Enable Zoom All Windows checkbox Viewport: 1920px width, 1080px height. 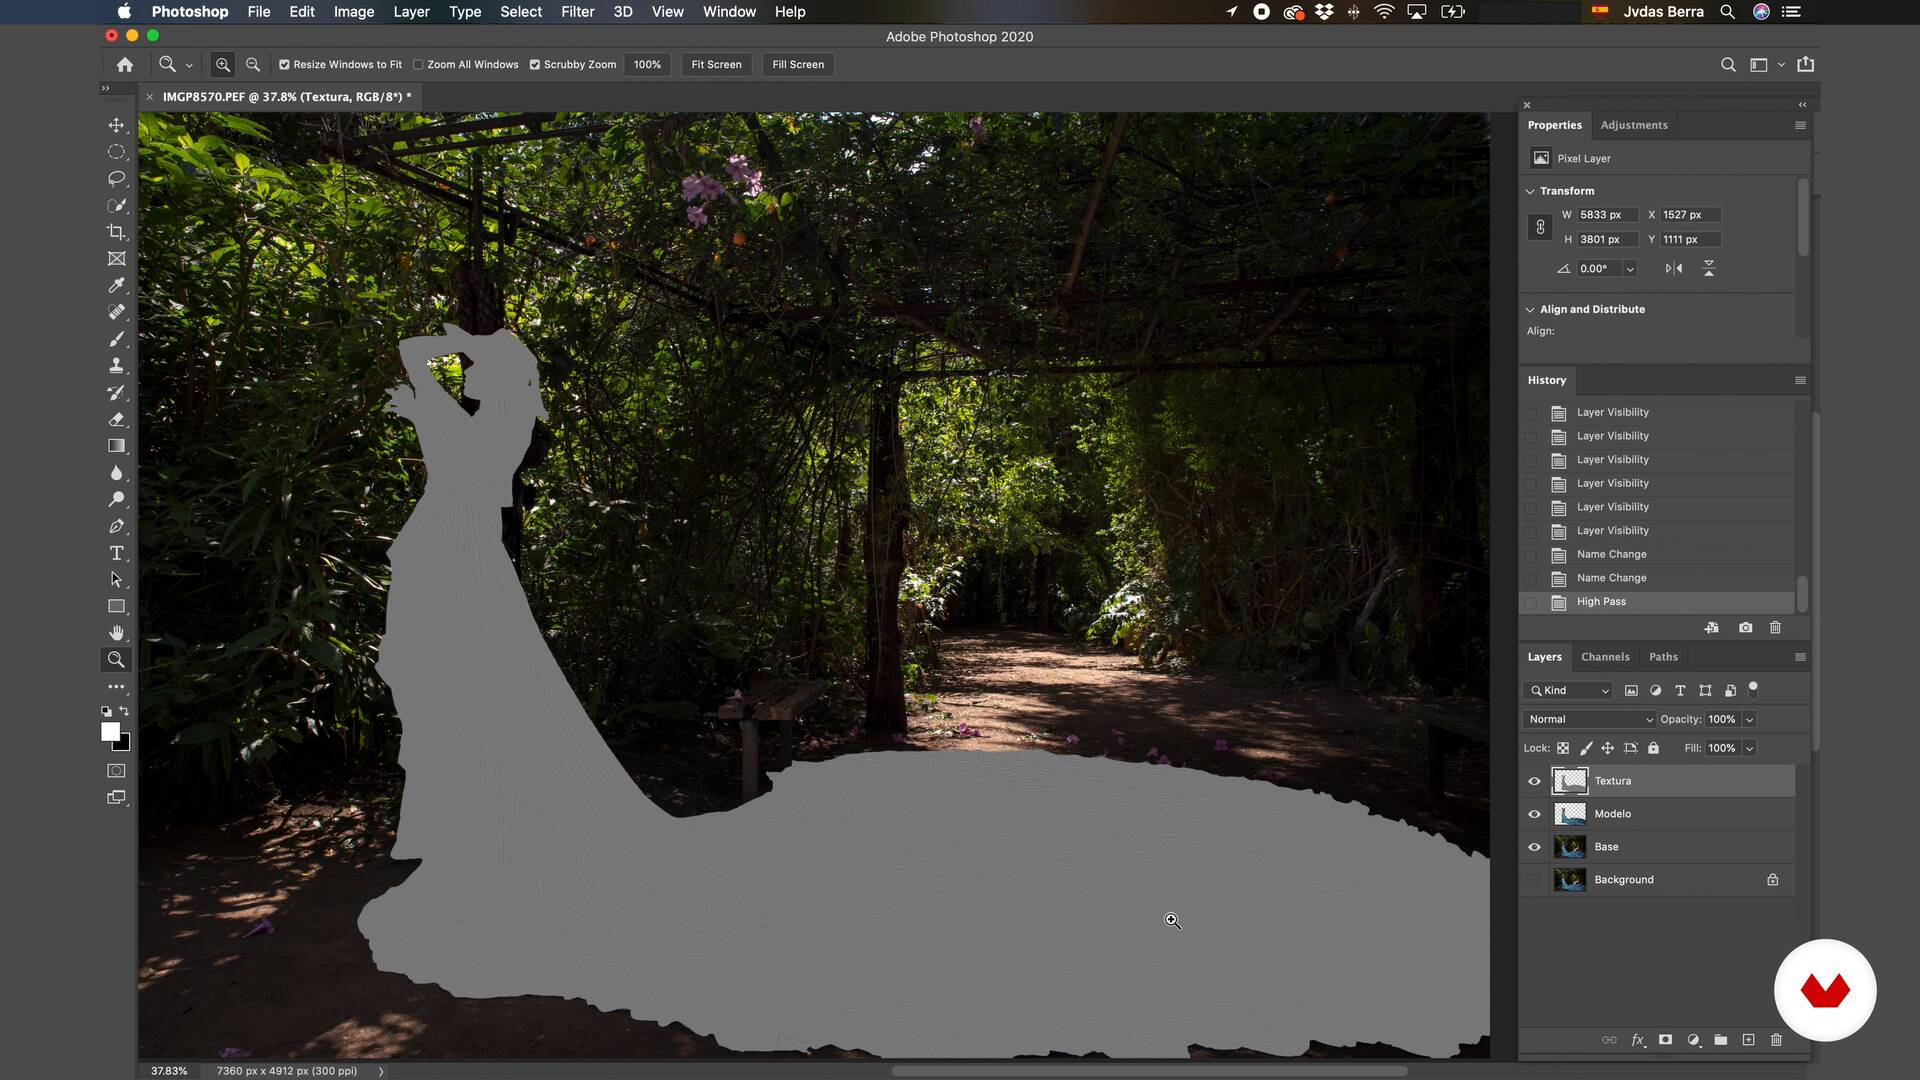(x=418, y=65)
